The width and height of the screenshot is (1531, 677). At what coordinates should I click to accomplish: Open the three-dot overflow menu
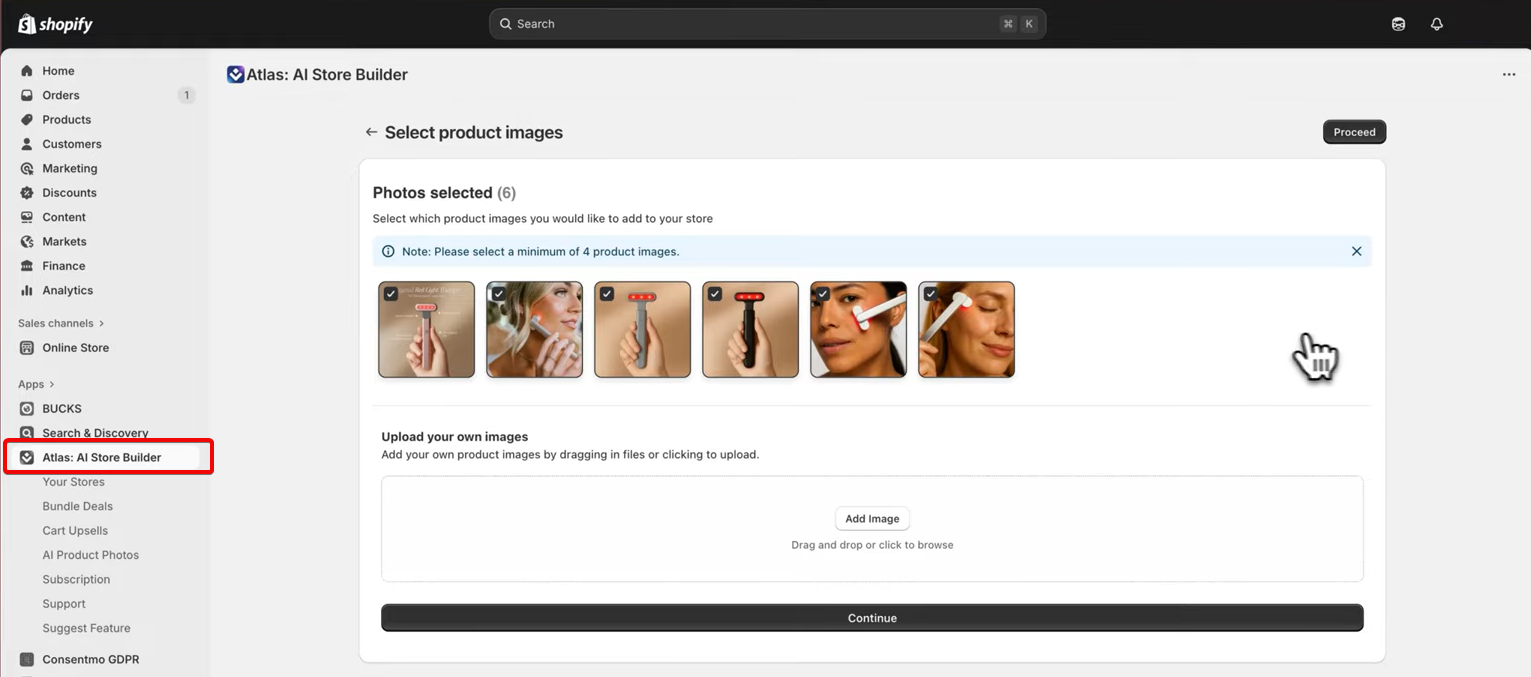pos(1509,74)
